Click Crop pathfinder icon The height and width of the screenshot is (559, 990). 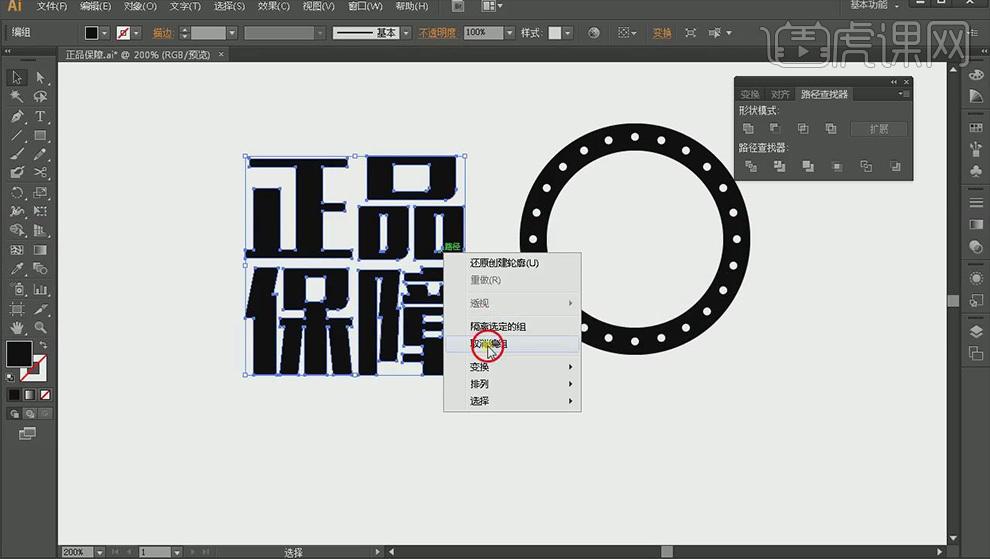point(837,166)
